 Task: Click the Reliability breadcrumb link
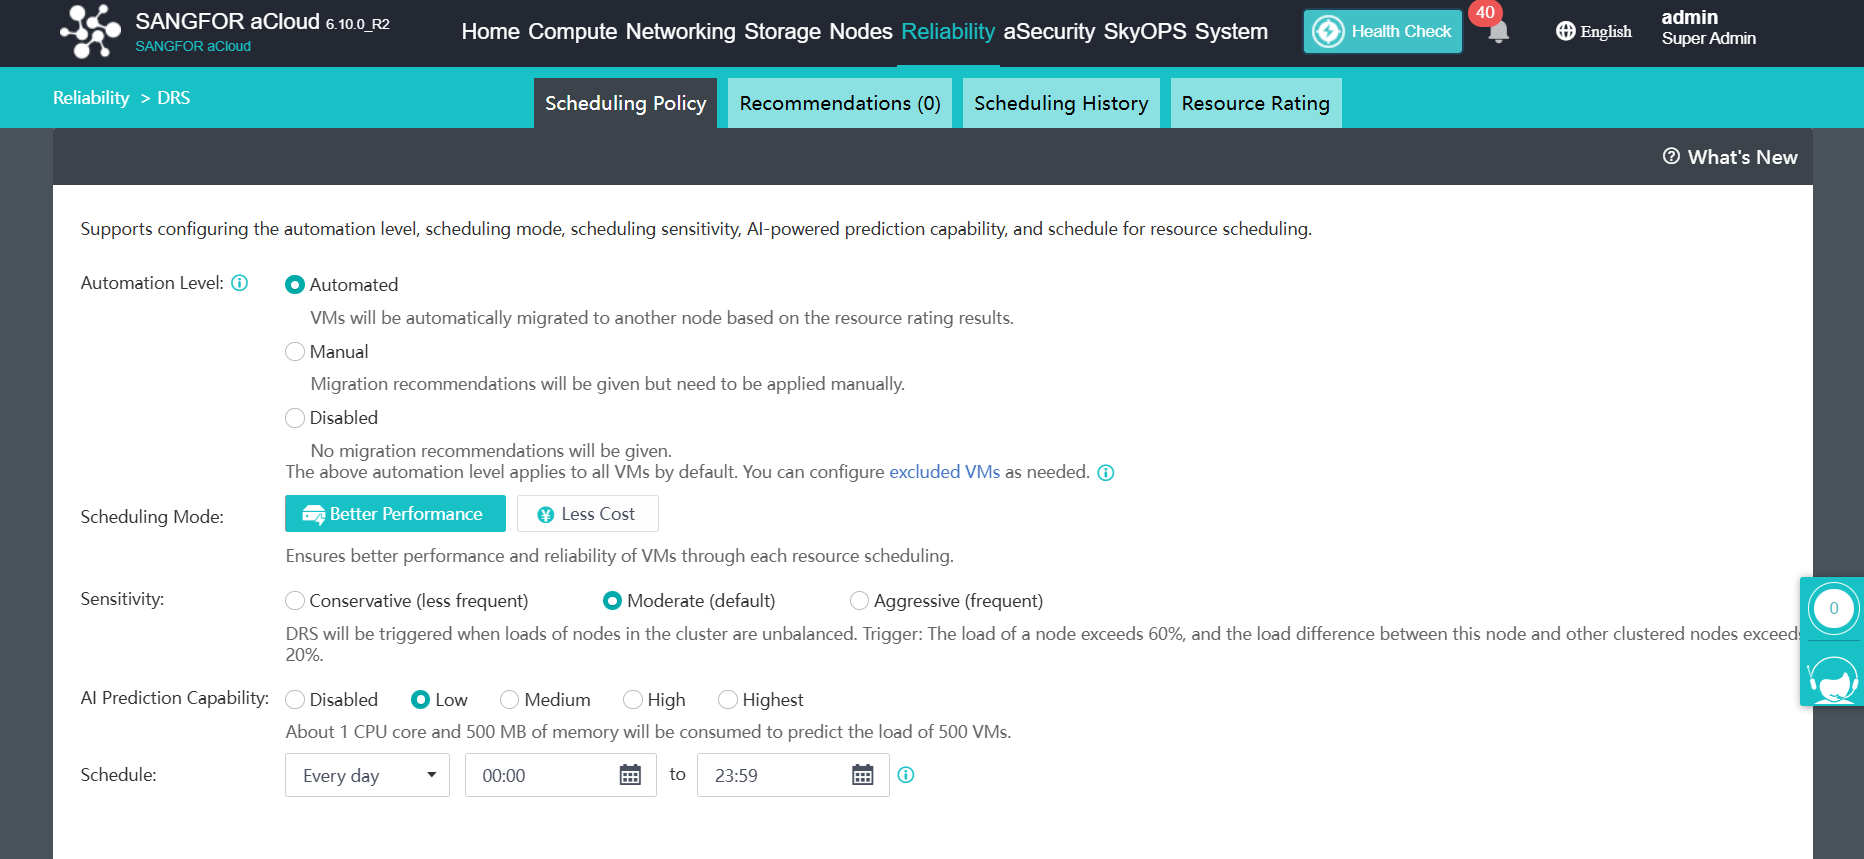[91, 98]
